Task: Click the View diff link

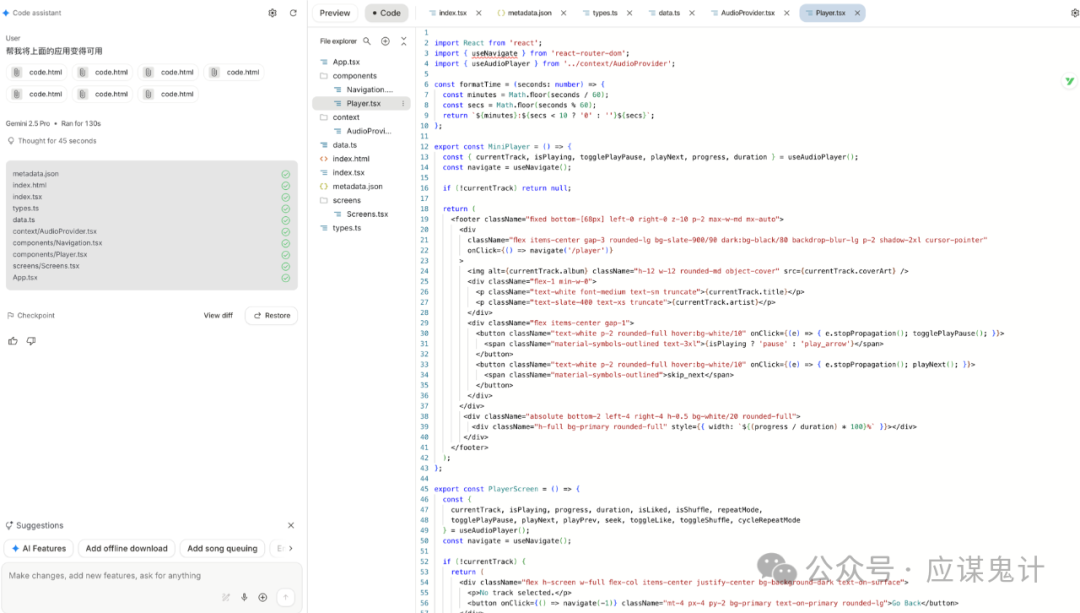Action: 218,315
